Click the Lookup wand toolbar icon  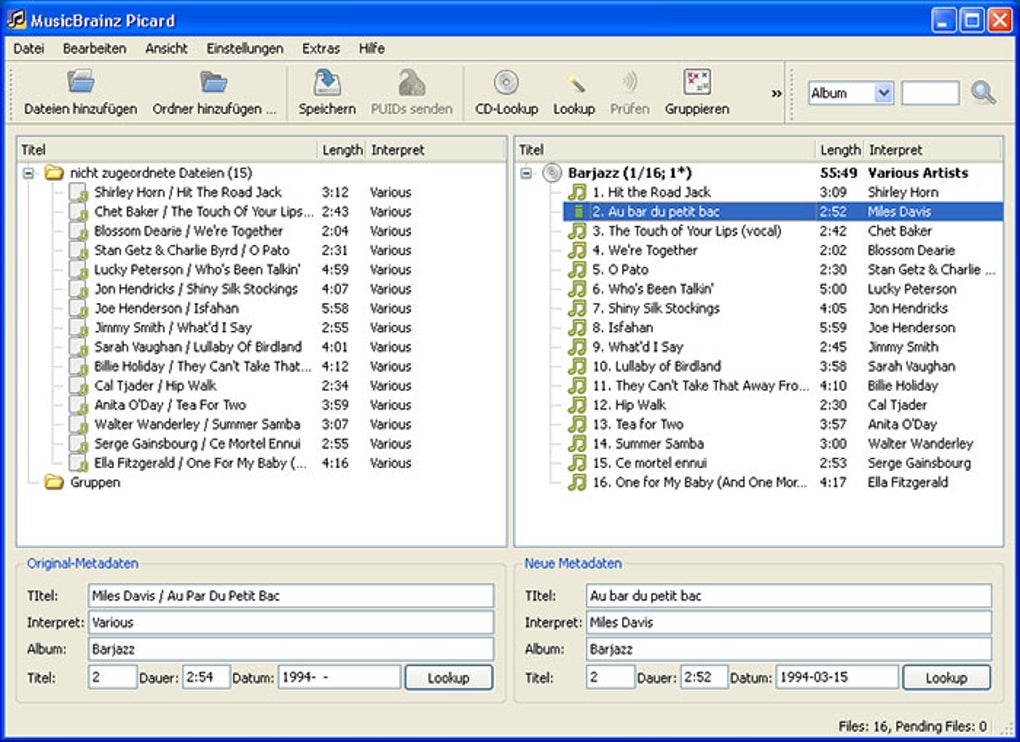click(x=574, y=82)
